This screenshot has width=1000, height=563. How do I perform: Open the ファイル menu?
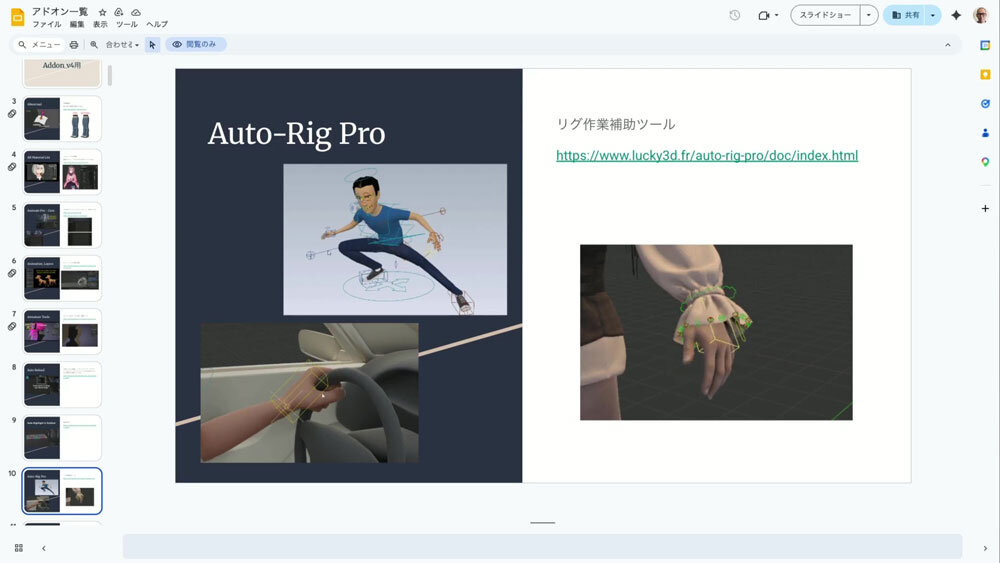[x=47, y=24]
